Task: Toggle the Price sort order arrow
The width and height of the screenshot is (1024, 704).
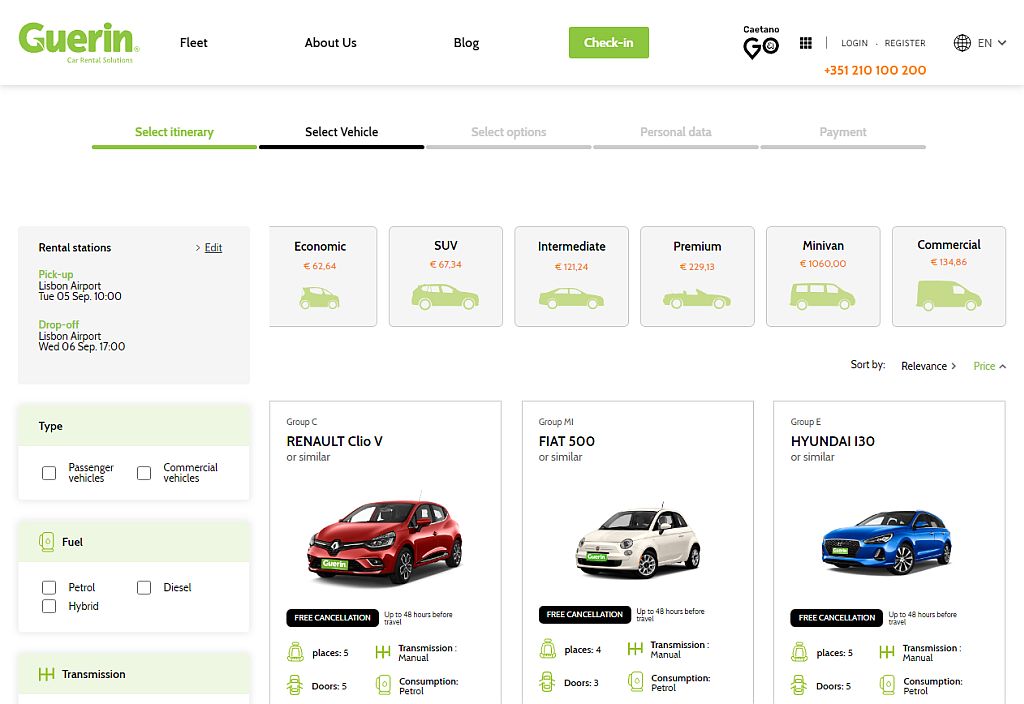Action: 1002,366
